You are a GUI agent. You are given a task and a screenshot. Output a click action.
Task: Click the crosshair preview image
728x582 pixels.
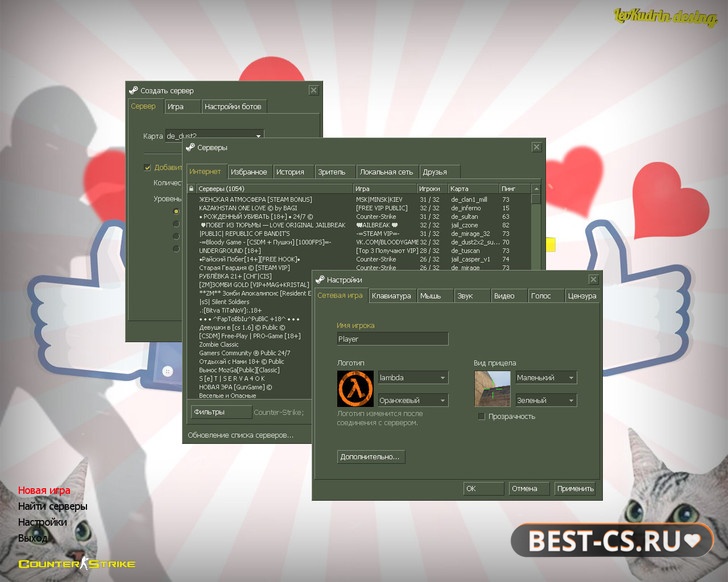tap(492, 388)
